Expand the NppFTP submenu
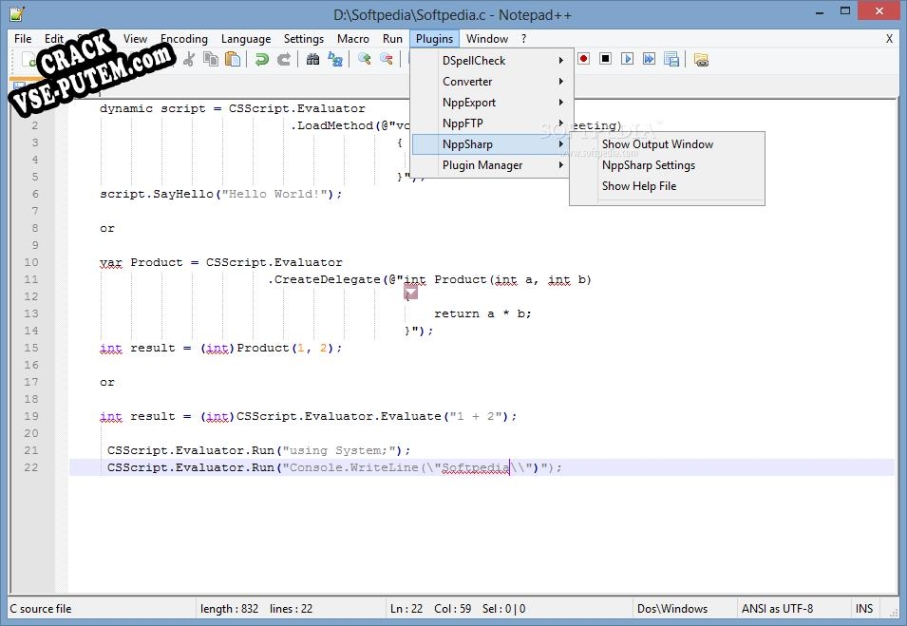Screen dimensions: 907x626 tap(490, 123)
